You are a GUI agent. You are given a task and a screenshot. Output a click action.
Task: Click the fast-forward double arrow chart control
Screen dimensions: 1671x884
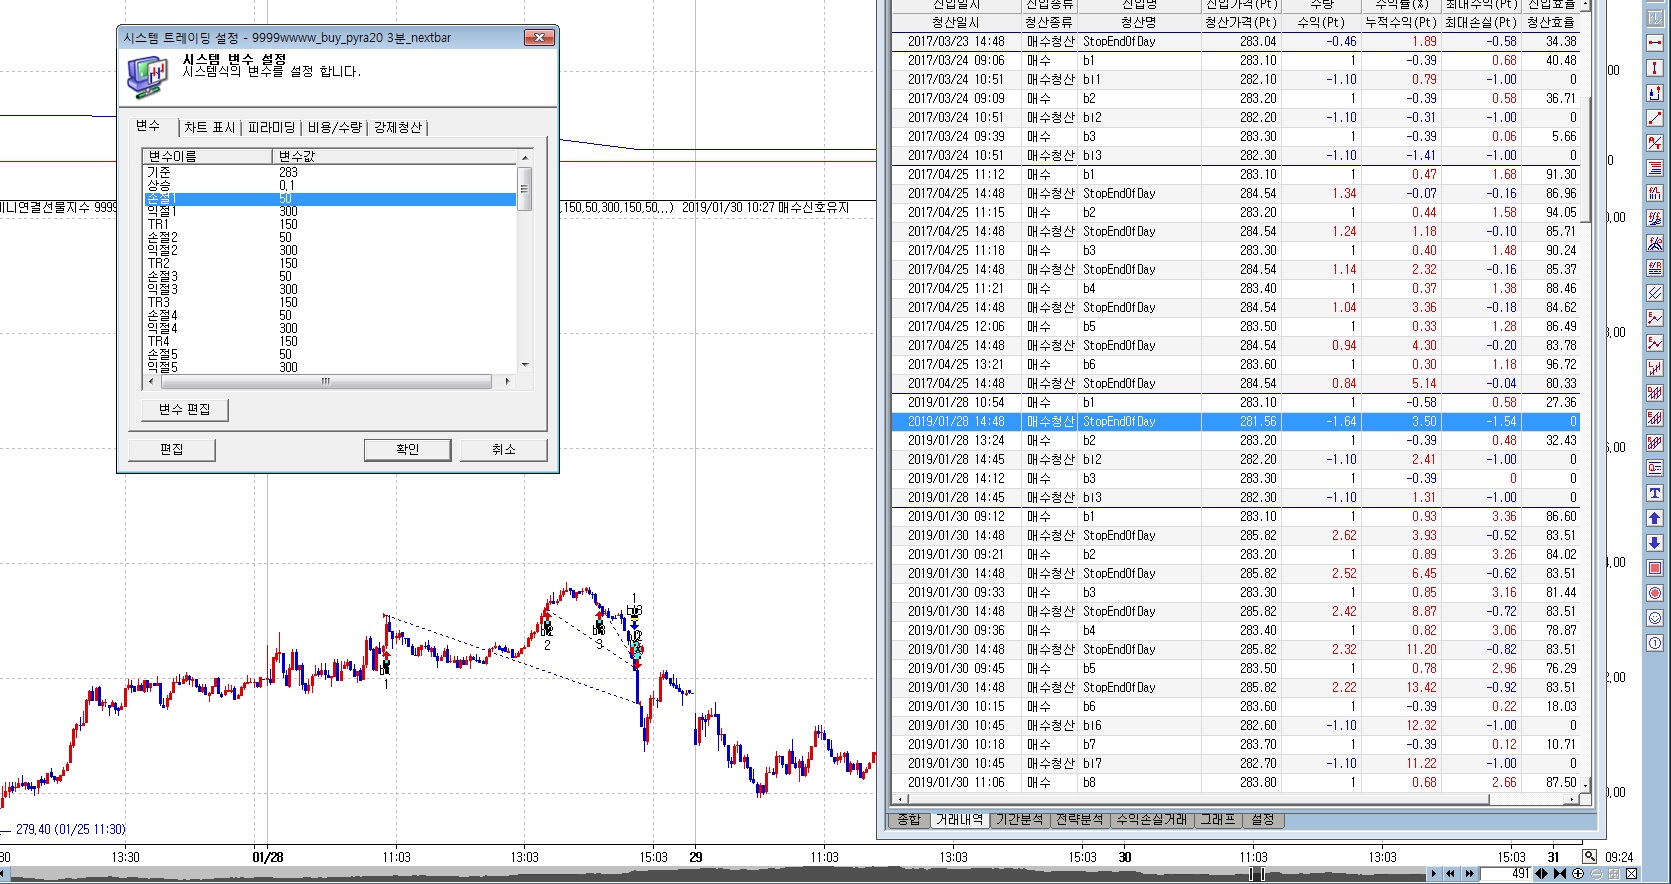1469,874
